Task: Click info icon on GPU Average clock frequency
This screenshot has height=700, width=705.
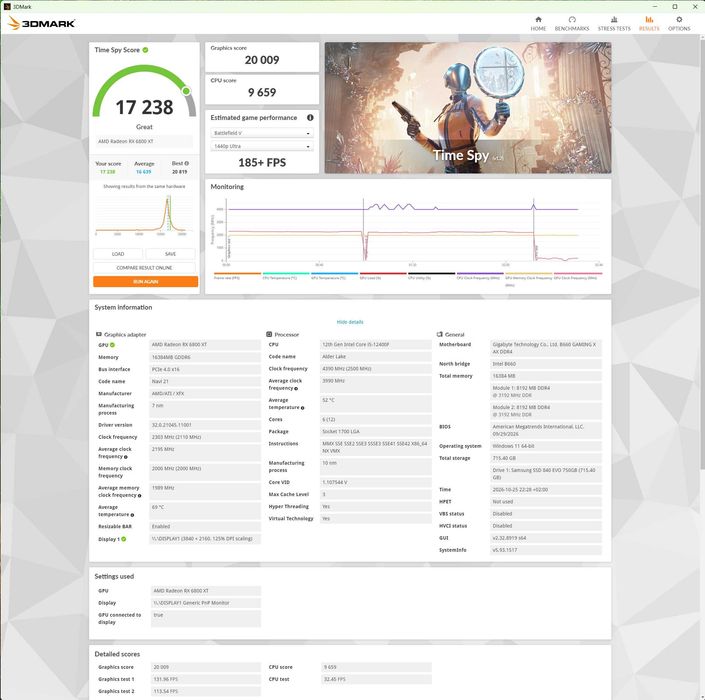Action: click(x=125, y=457)
